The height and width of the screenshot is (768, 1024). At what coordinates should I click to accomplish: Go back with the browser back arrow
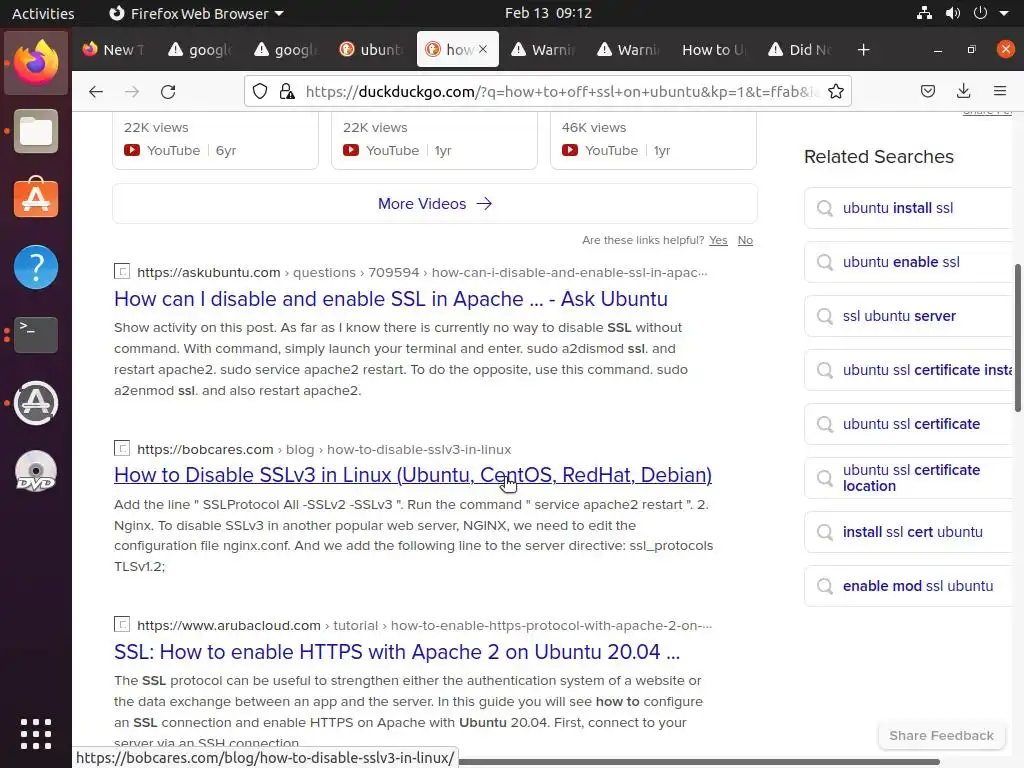(x=96, y=91)
